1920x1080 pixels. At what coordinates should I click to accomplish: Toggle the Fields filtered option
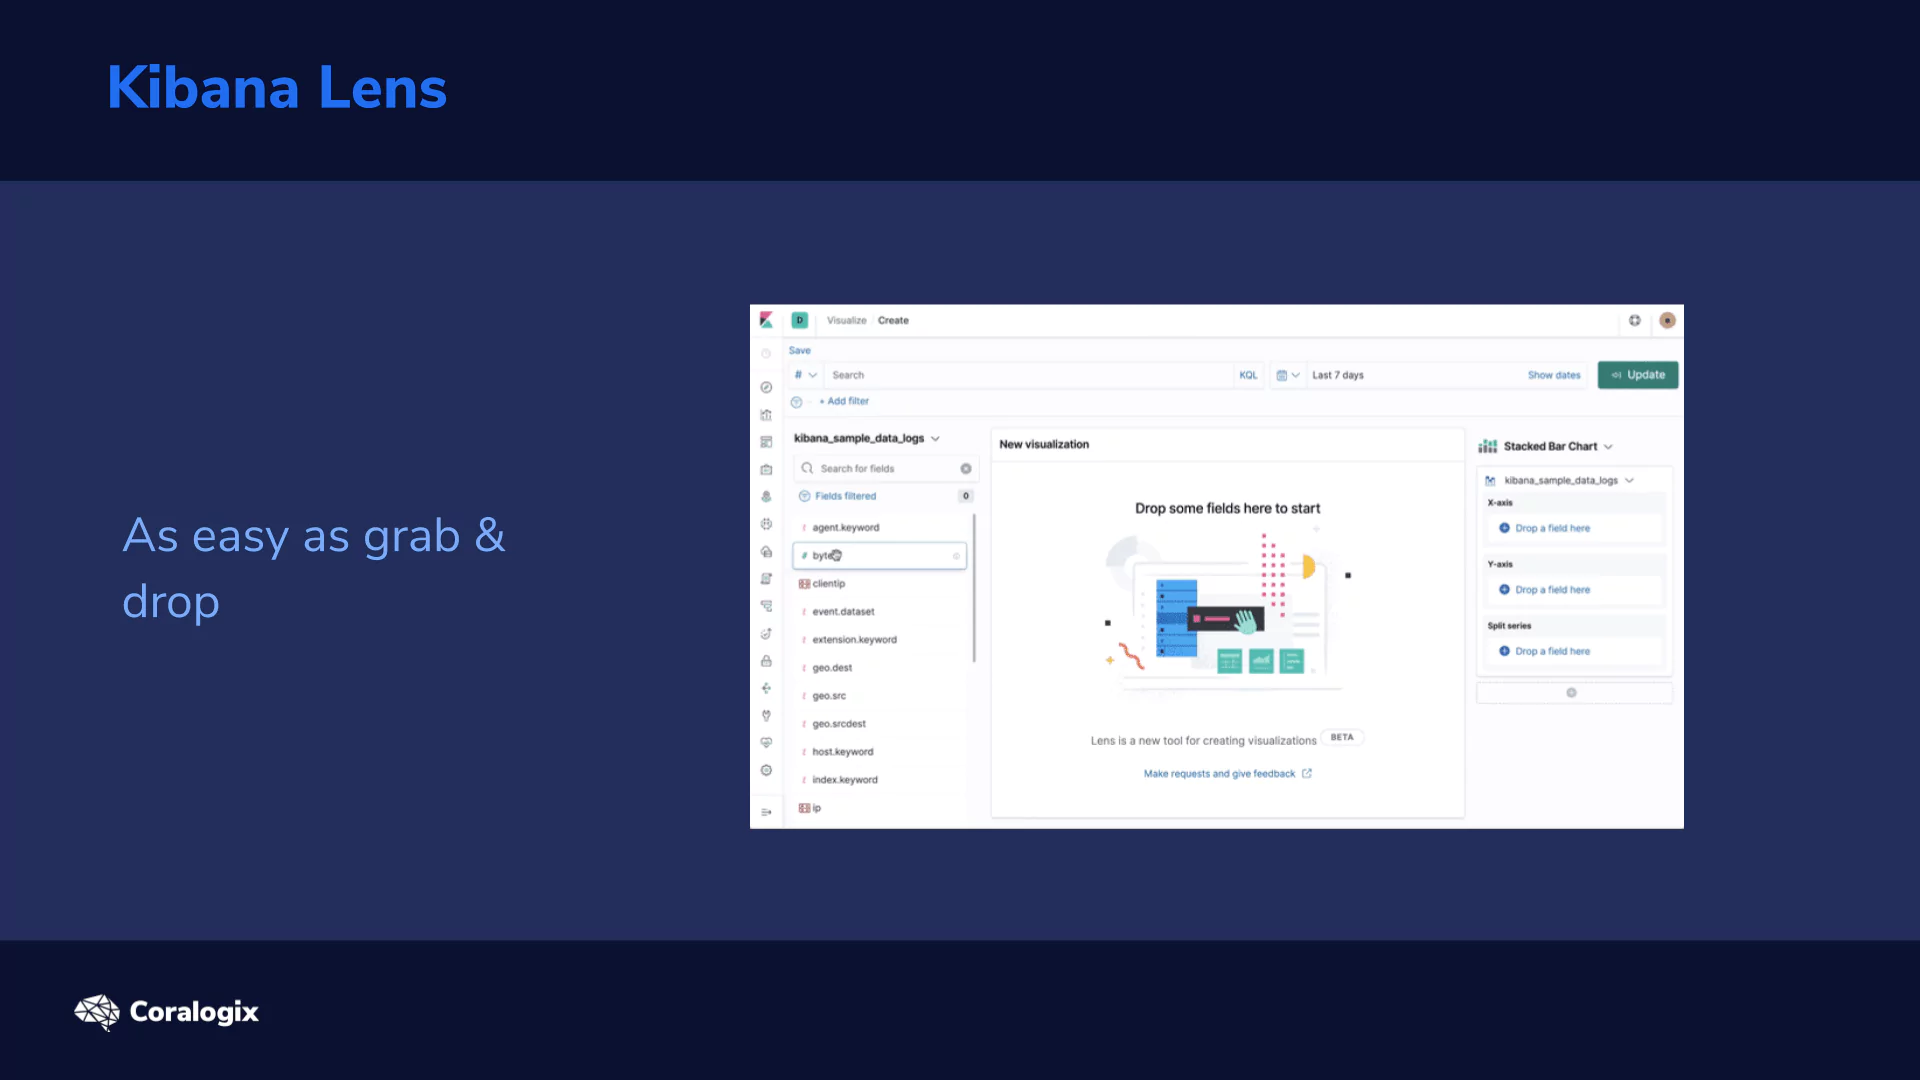click(x=837, y=496)
